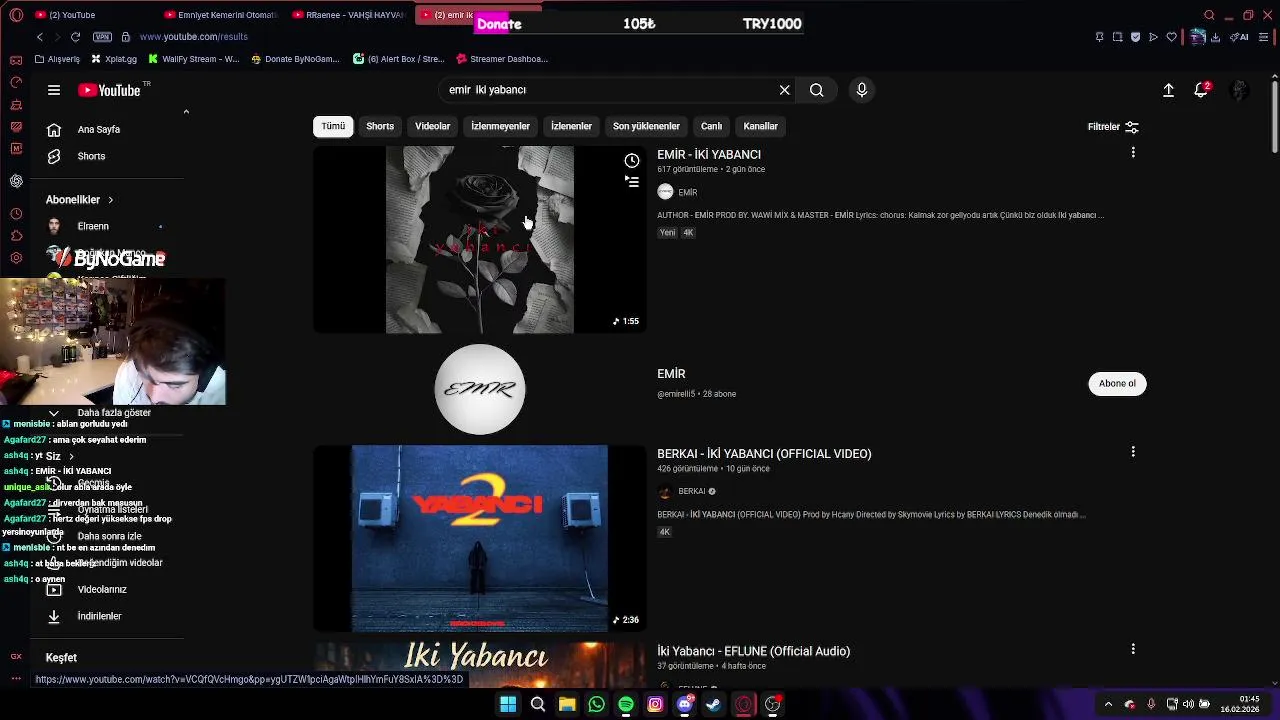Play the EMİR - İKİ YABANCI thumbnail
Screen dimensions: 1280x720
coord(480,240)
